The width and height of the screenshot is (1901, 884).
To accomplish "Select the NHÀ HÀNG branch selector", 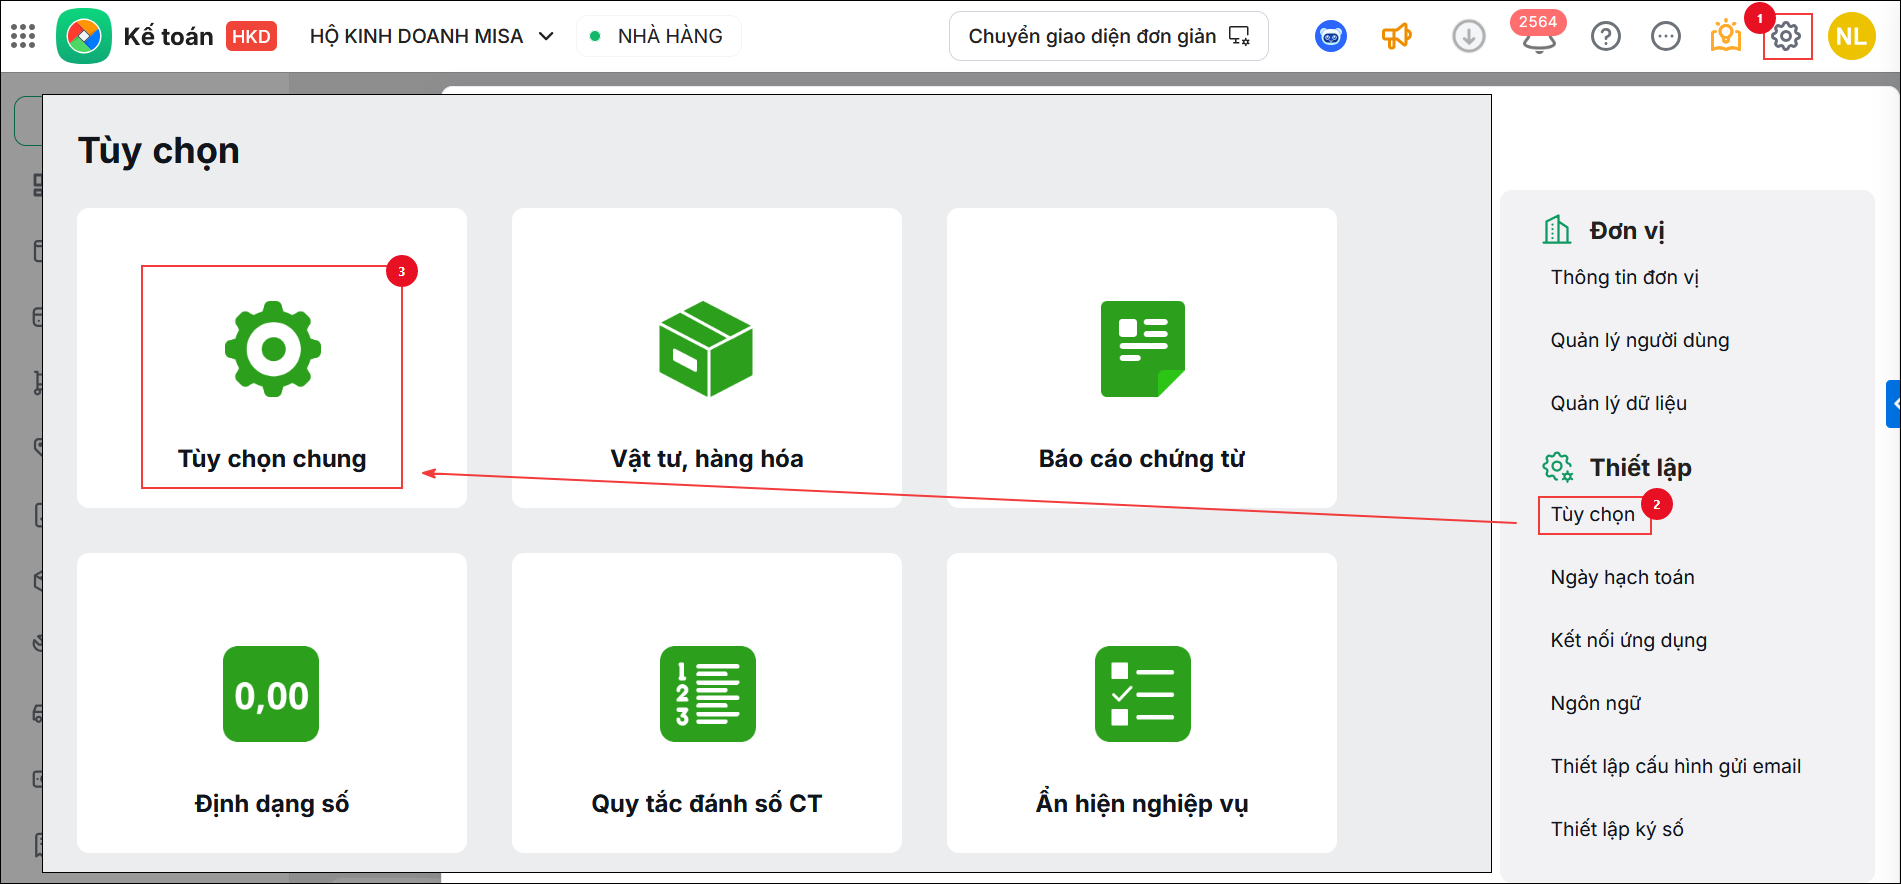I will (659, 36).
